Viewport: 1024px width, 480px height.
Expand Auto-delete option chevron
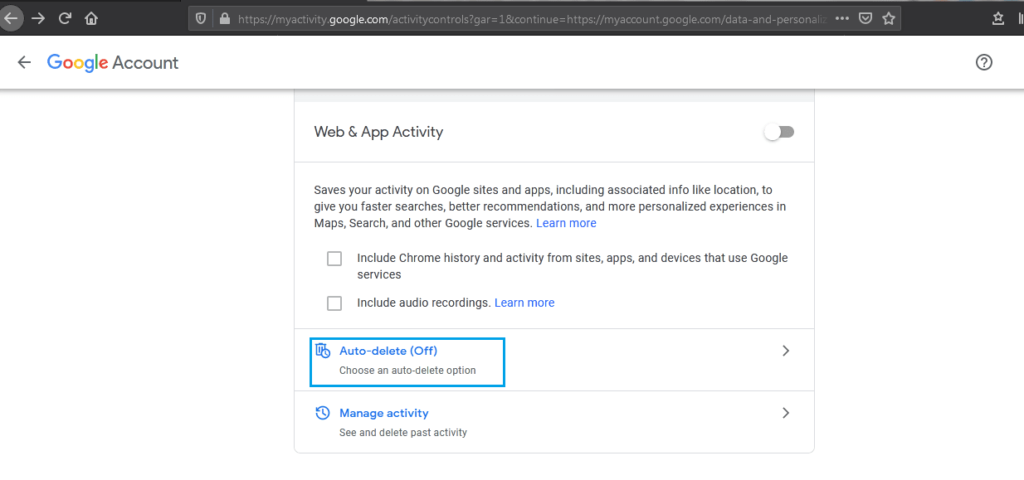pyautogui.click(x=786, y=351)
